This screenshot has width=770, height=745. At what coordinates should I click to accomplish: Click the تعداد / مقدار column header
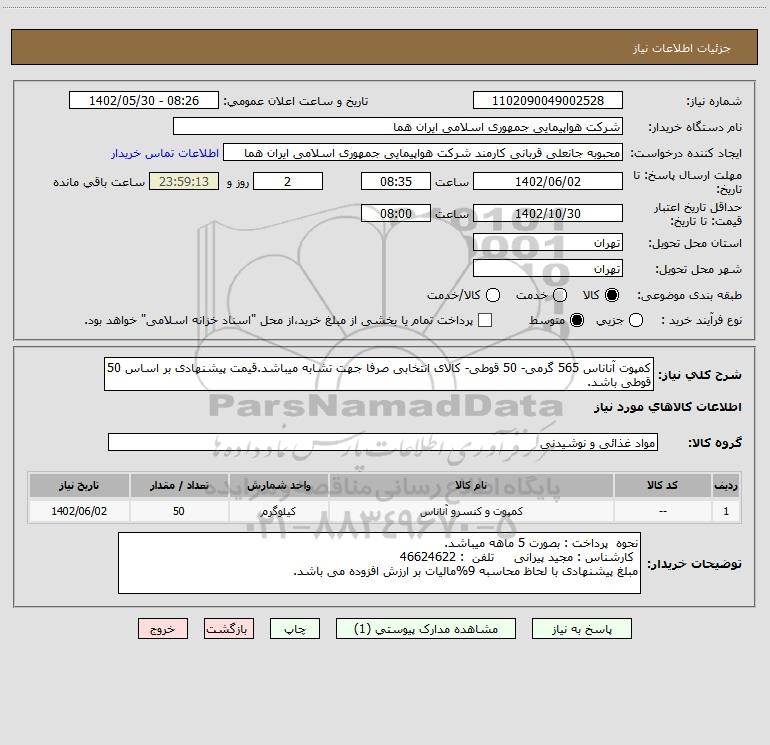[179, 485]
